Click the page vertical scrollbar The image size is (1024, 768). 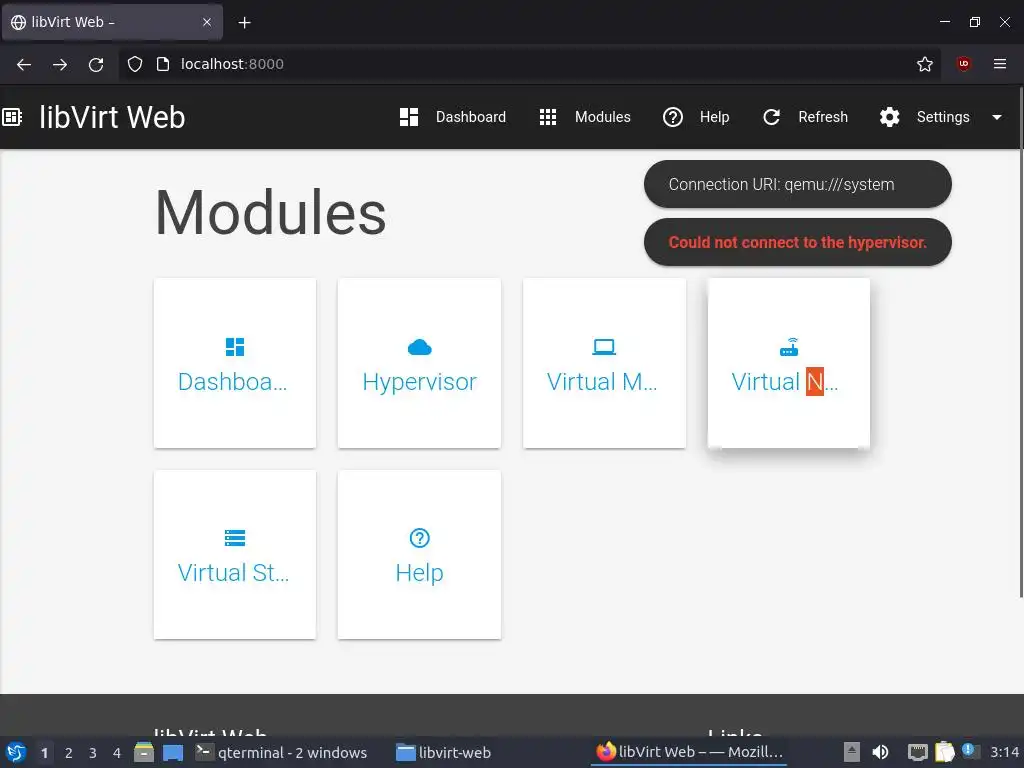pos(1021,342)
